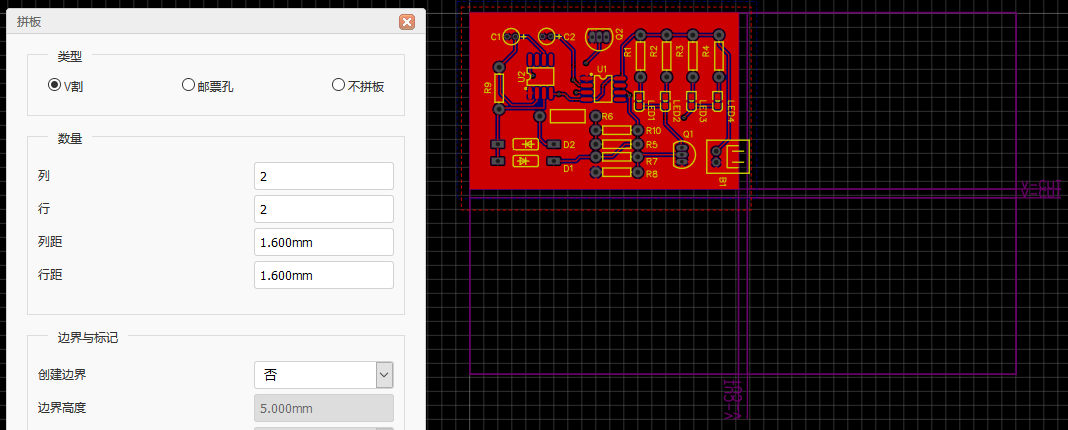The height and width of the screenshot is (430, 1068).
Task: Click the 数量 group label
Action: (69, 139)
